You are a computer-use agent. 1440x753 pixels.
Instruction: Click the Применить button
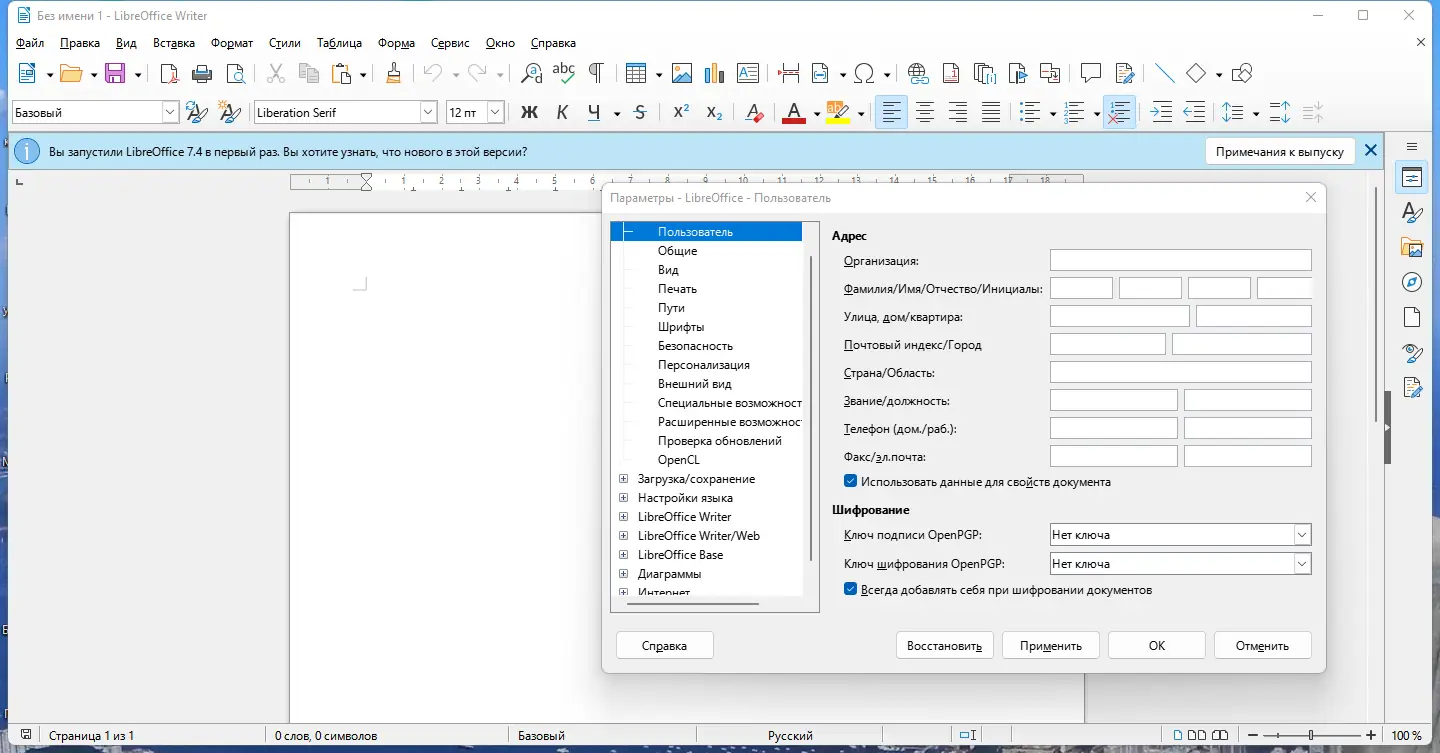click(1051, 645)
